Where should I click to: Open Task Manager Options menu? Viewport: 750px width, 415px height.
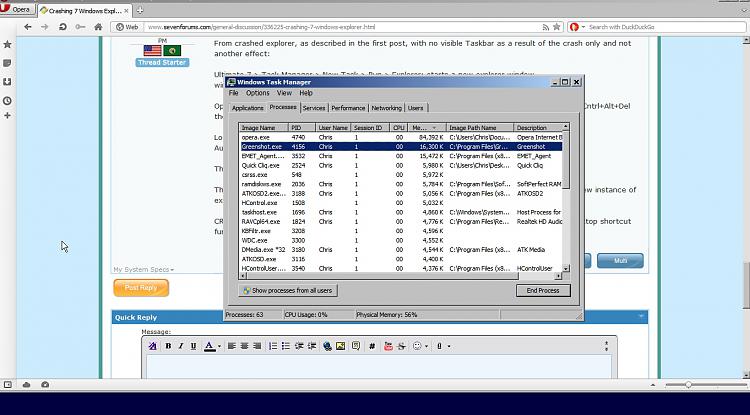(x=258, y=93)
